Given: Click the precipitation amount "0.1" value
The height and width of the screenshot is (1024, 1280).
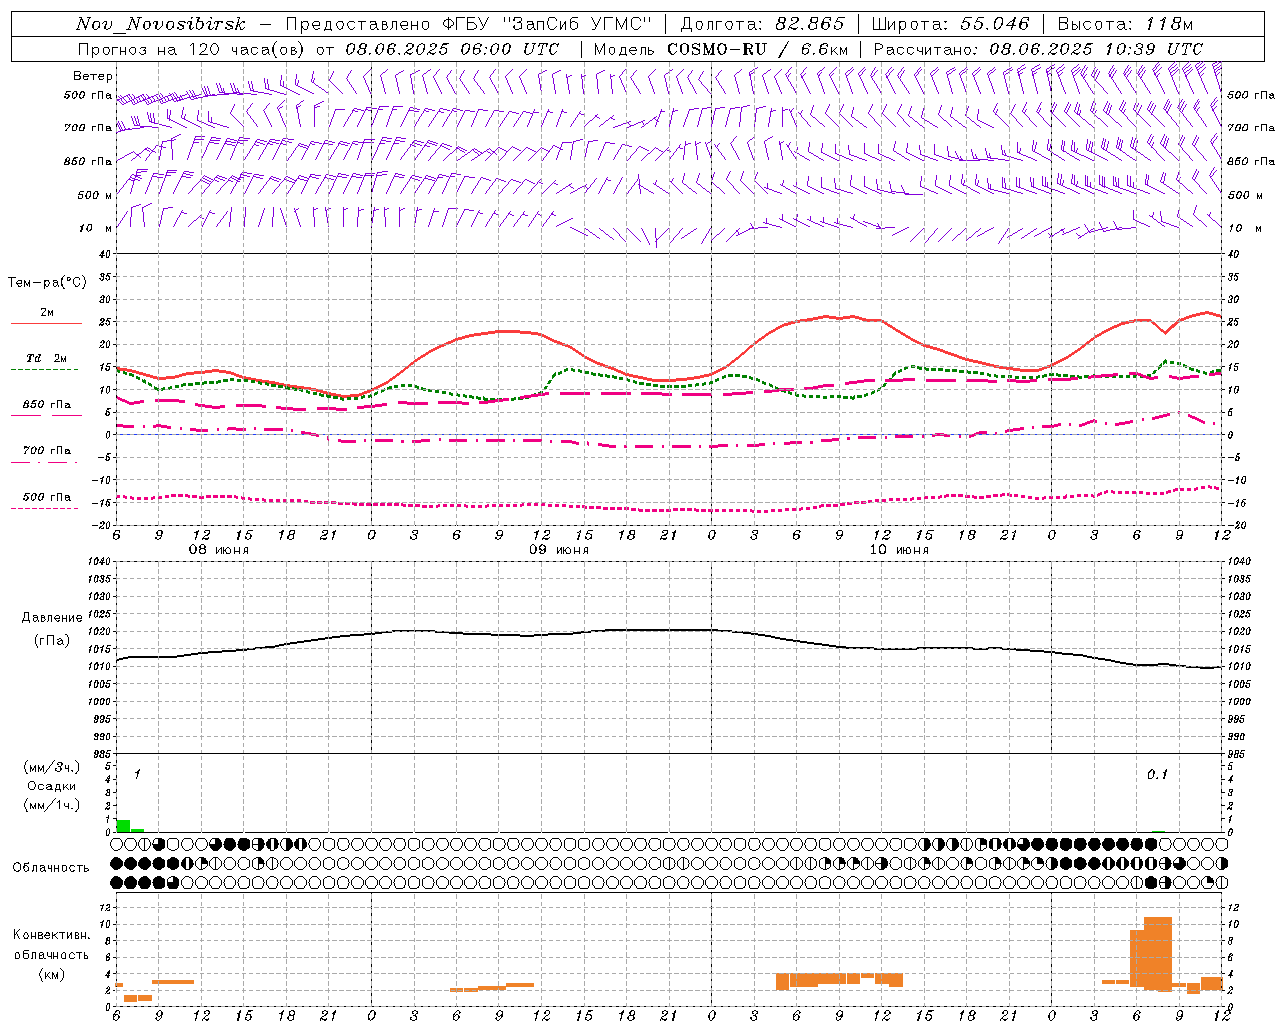Looking at the screenshot, I should [x=1157, y=774].
